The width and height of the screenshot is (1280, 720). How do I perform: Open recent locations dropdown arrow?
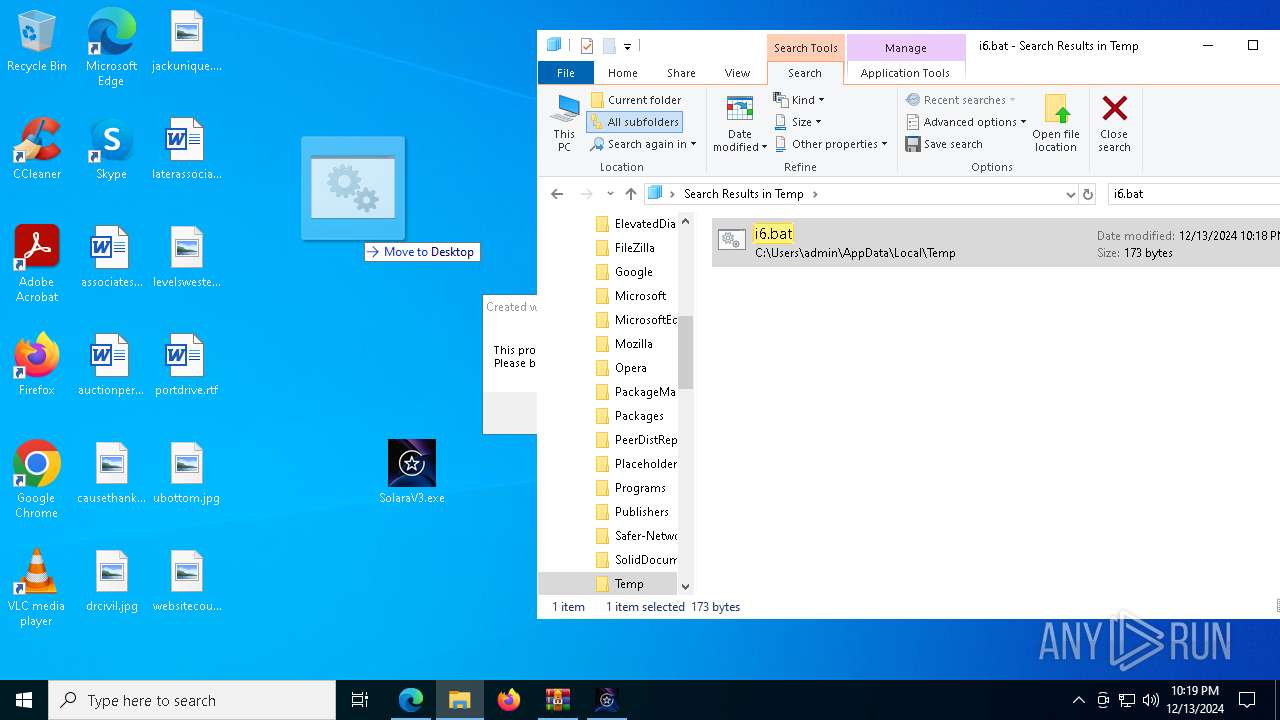point(609,194)
